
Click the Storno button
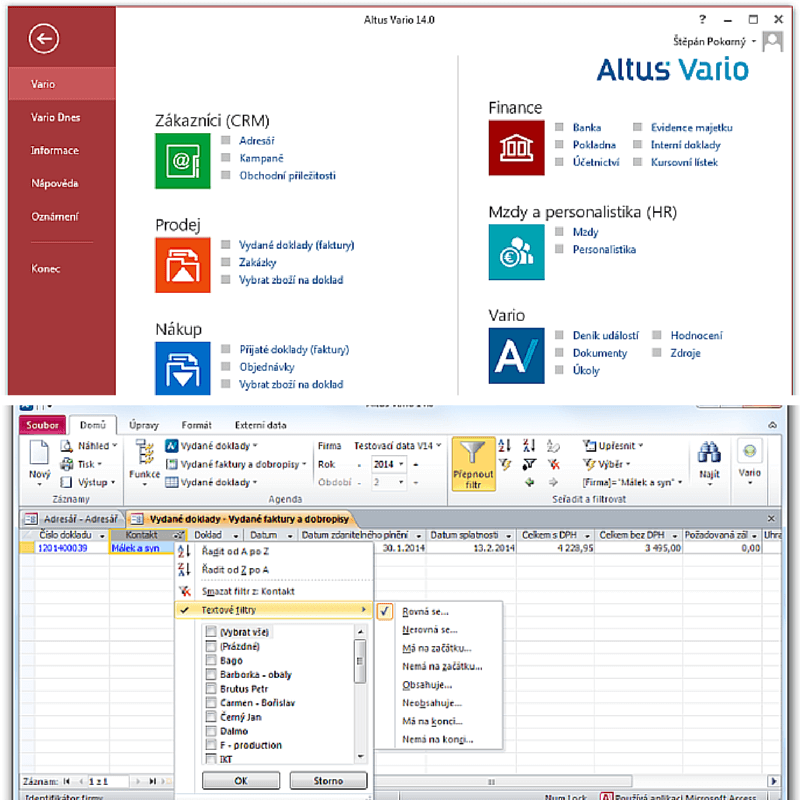tap(328, 781)
